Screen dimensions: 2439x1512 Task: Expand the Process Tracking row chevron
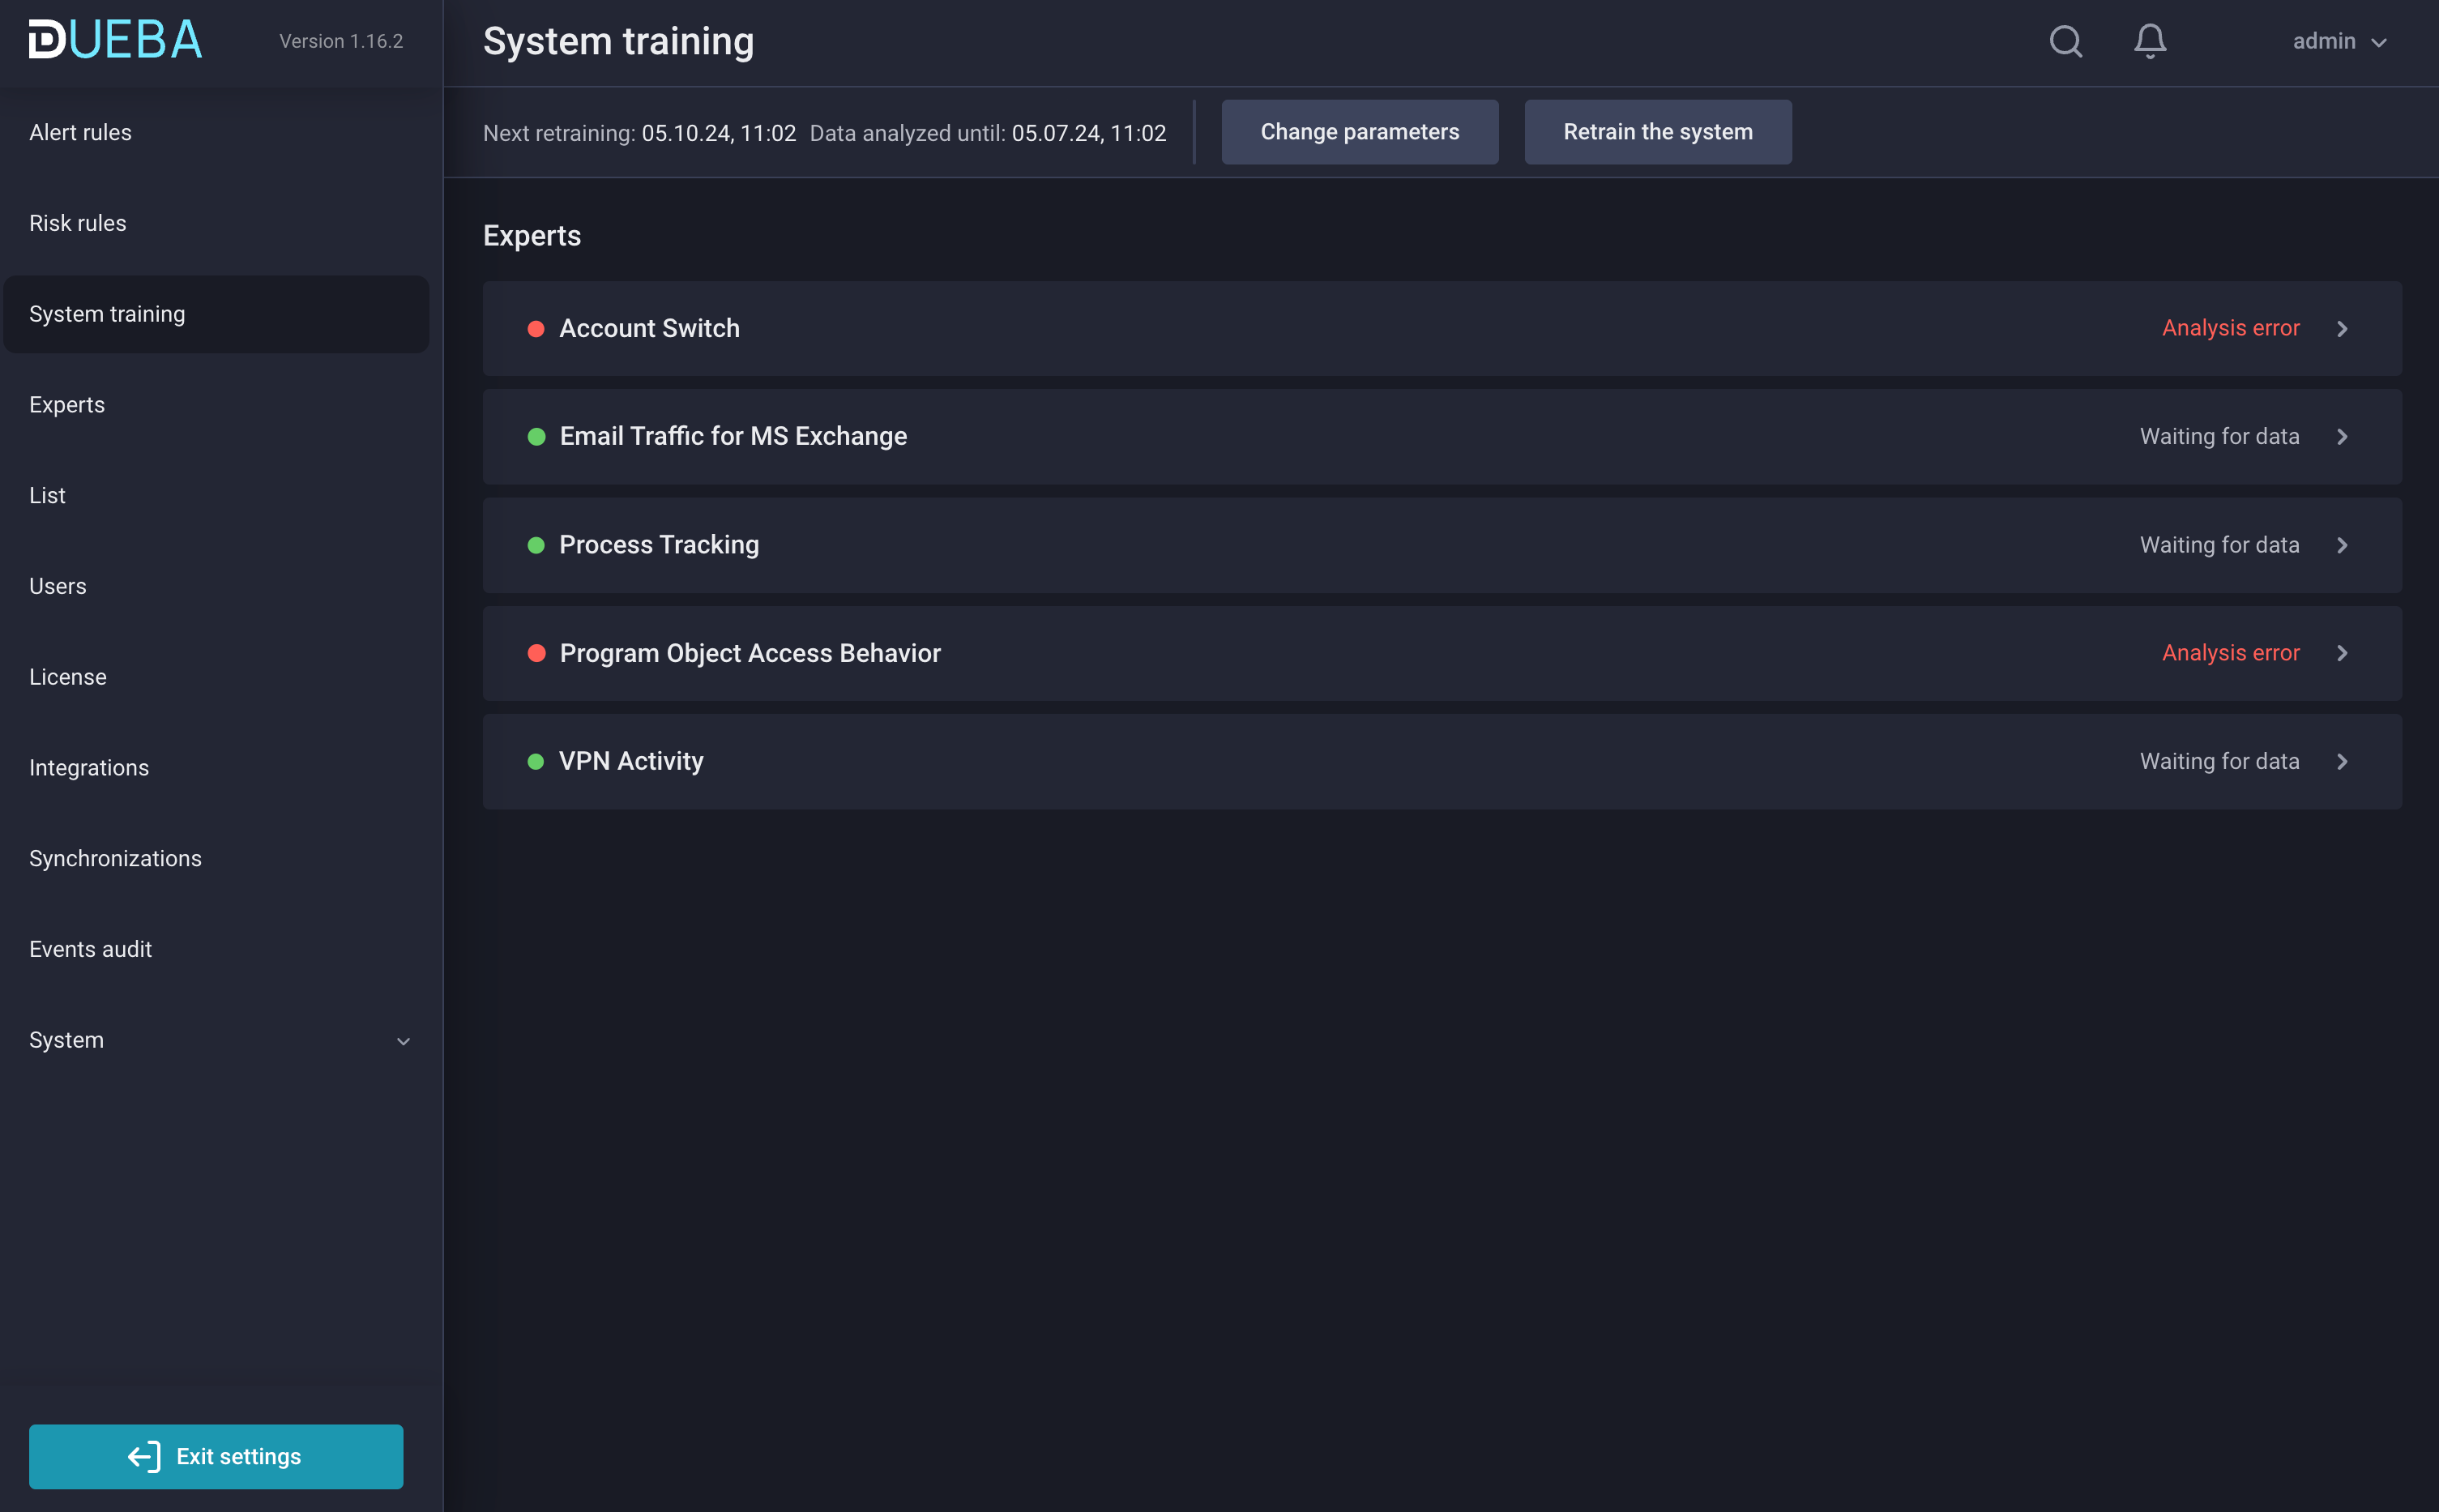[x=2342, y=545]
